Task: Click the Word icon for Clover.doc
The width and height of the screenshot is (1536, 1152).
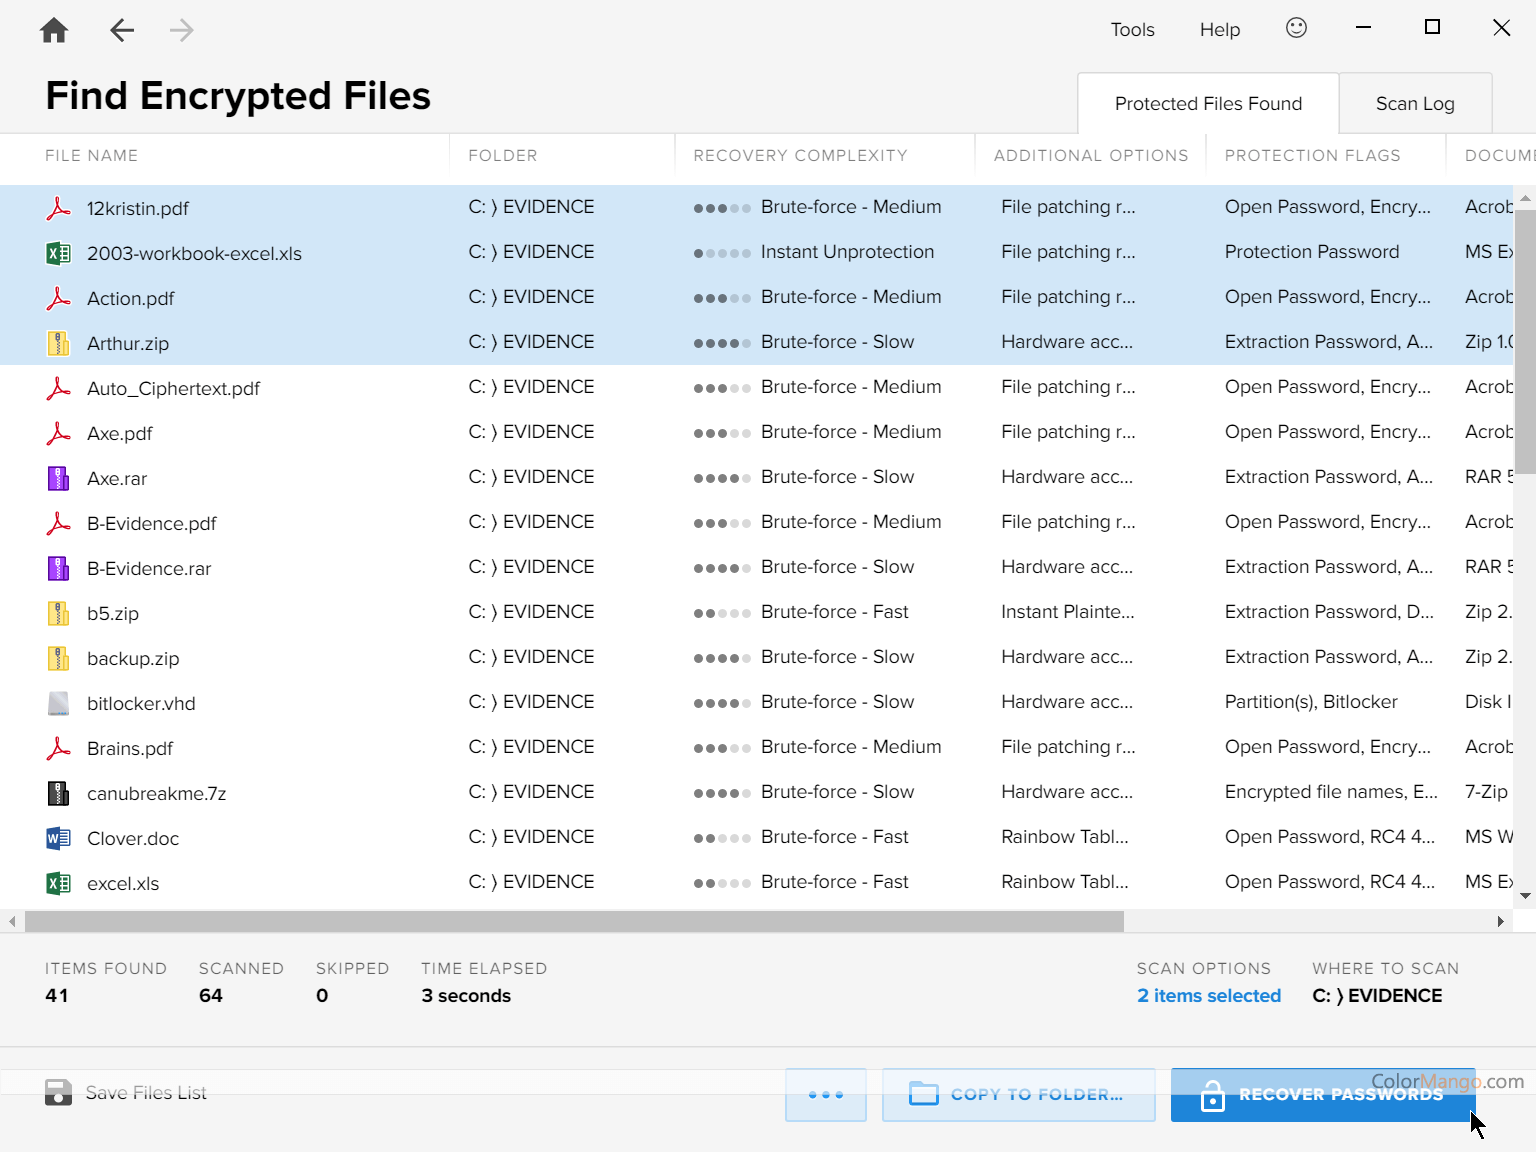Action: pos(59,838)
